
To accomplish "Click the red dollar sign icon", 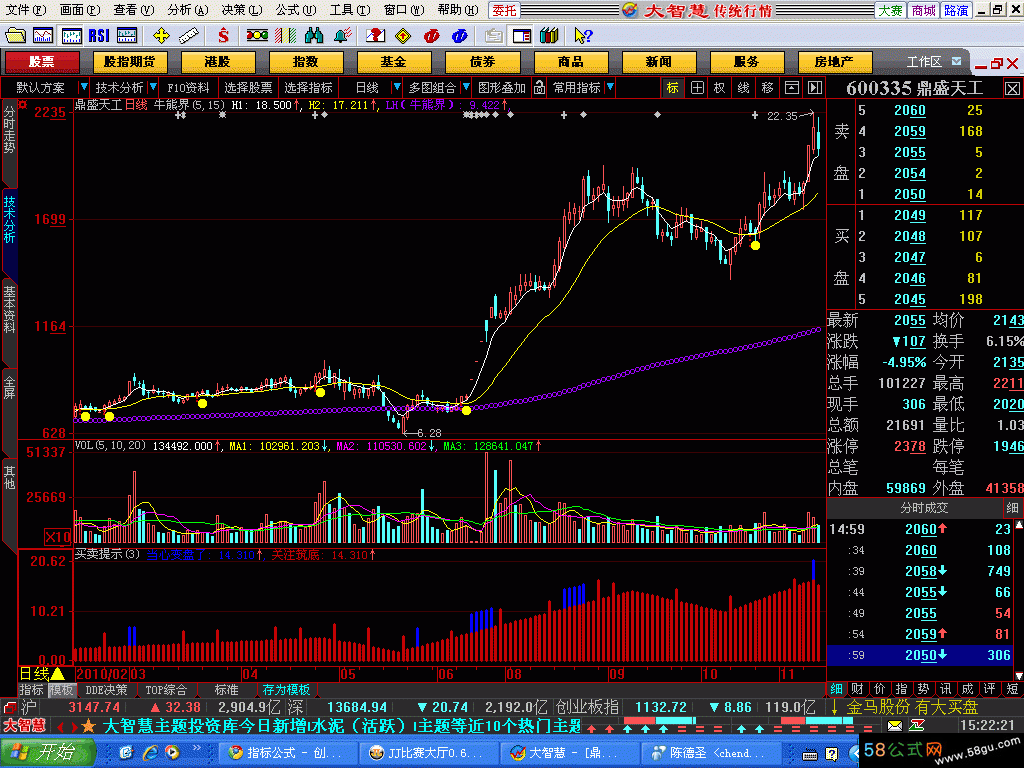I will [x=223, y=35].
